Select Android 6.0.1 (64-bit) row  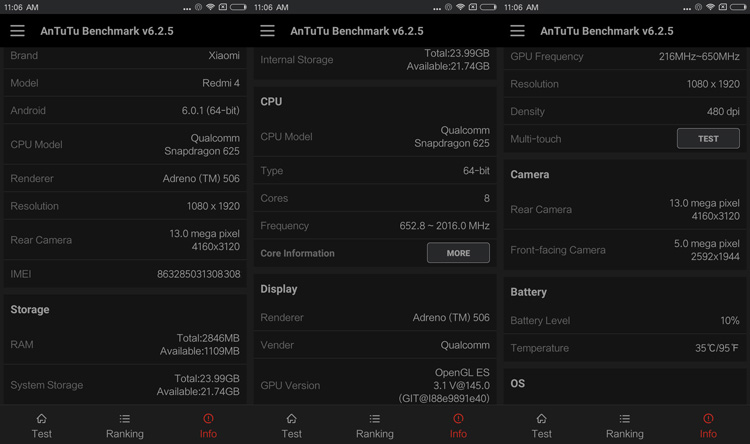[125, 111]
